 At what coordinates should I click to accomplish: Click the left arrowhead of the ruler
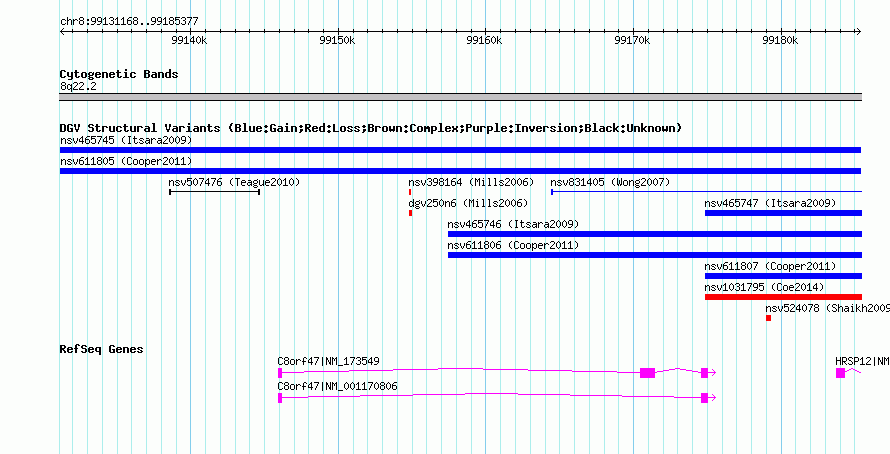point(63,32)
